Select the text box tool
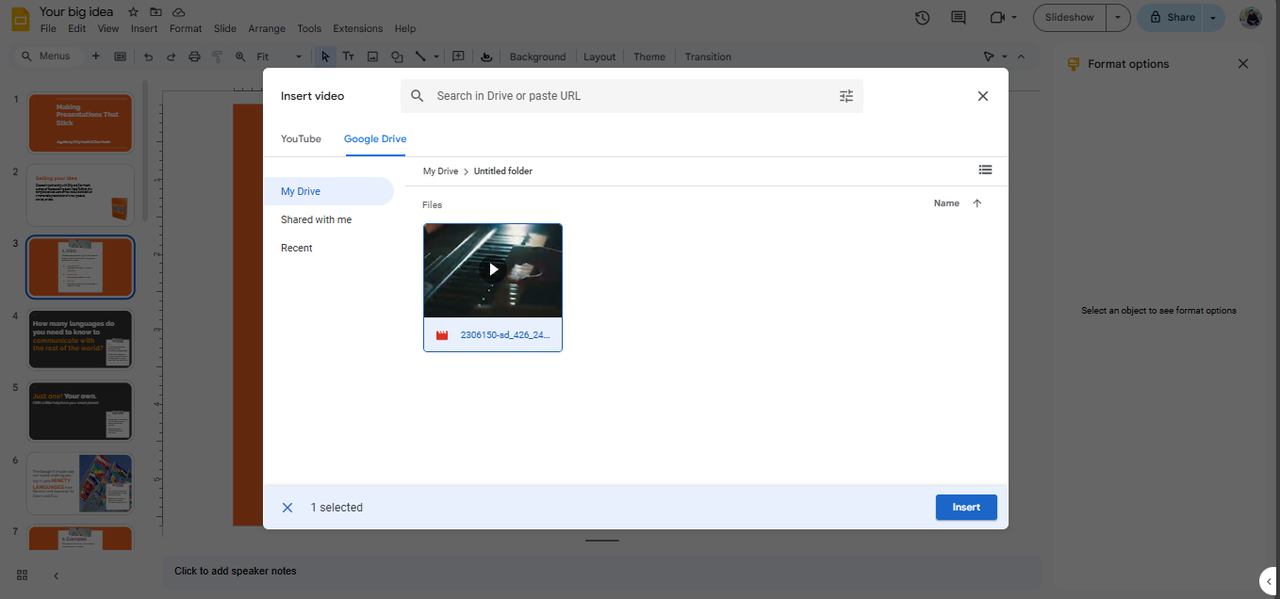Viewport: 1280px width, 599px height. (x=348, y=57)
